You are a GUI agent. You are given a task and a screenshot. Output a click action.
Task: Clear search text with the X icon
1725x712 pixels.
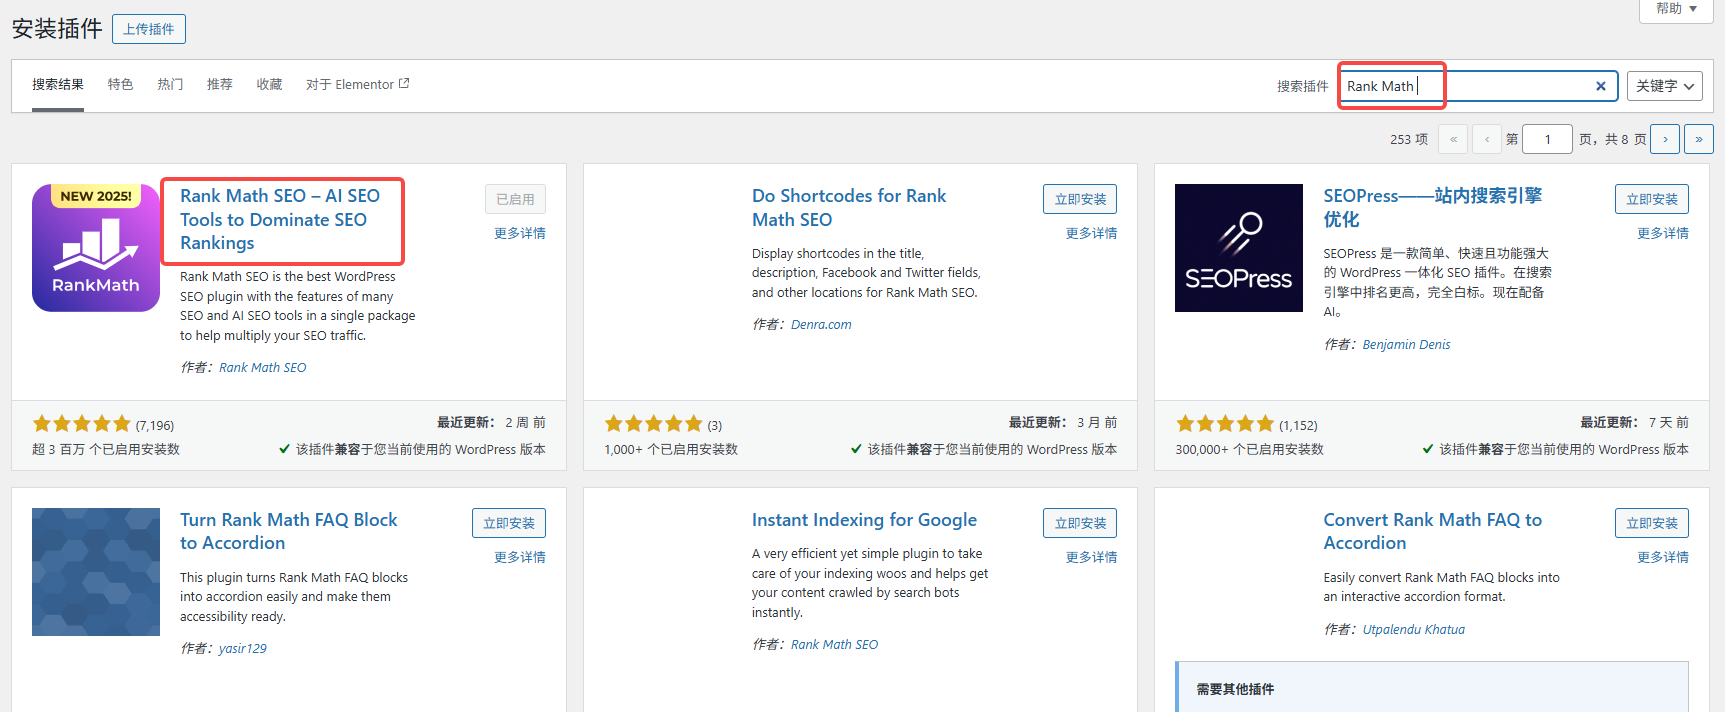pyautogui.click(x=1600, y=86)
